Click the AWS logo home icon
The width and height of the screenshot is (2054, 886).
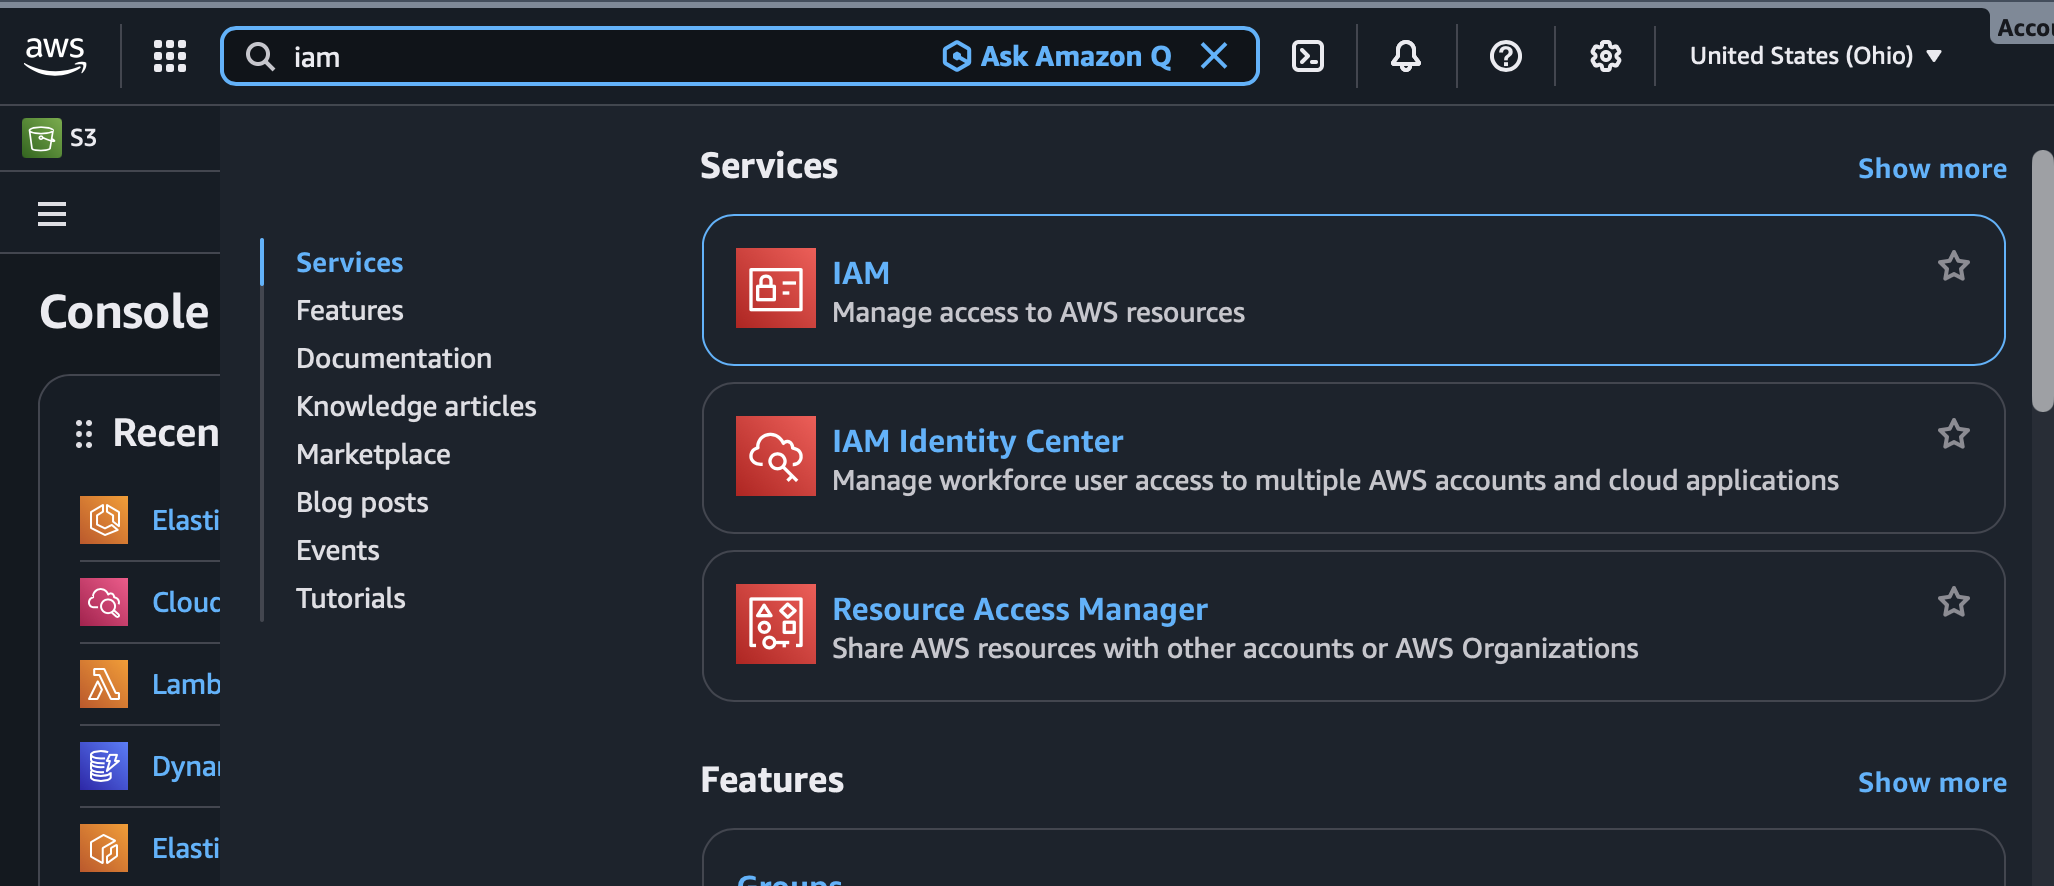(55, 56)
